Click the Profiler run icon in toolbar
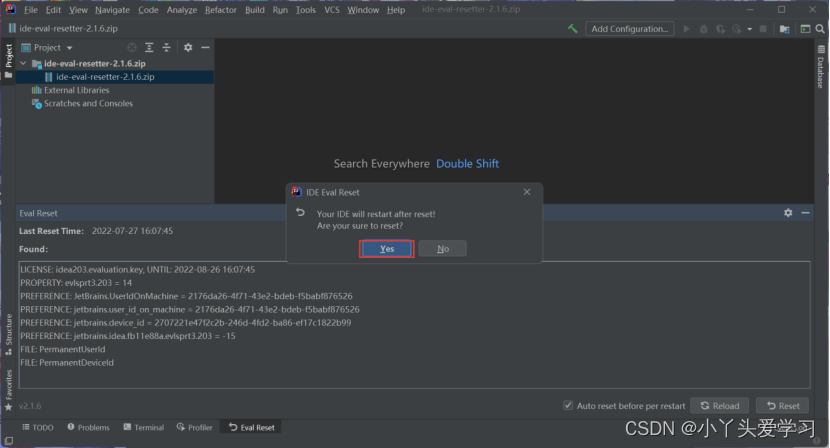Screen dimensions: 830x448 (x=737, y=29)
